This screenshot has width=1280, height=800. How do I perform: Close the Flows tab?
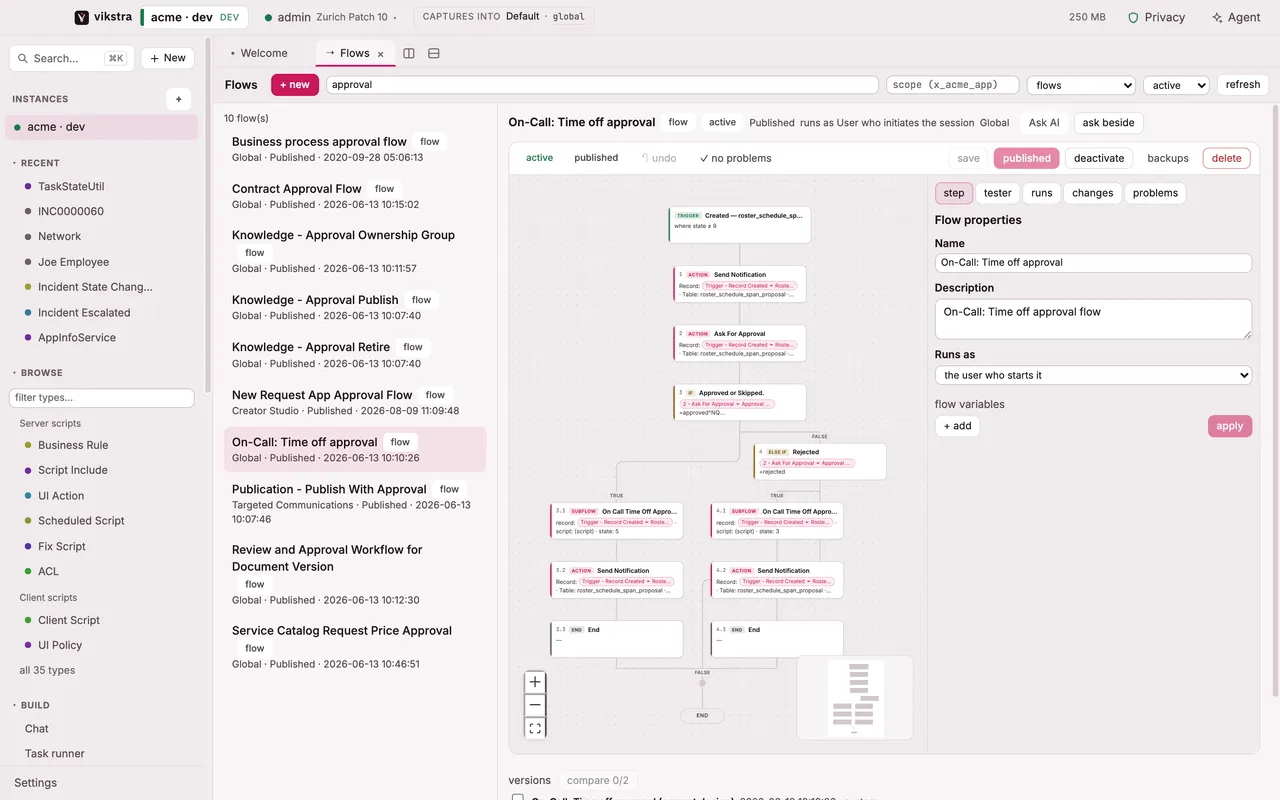[381, 54]
